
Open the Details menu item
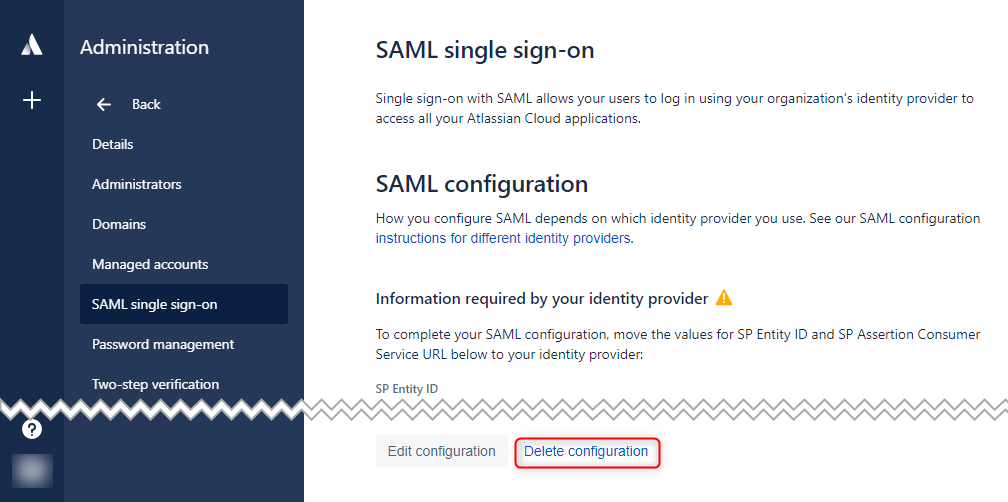coord(112,145)
